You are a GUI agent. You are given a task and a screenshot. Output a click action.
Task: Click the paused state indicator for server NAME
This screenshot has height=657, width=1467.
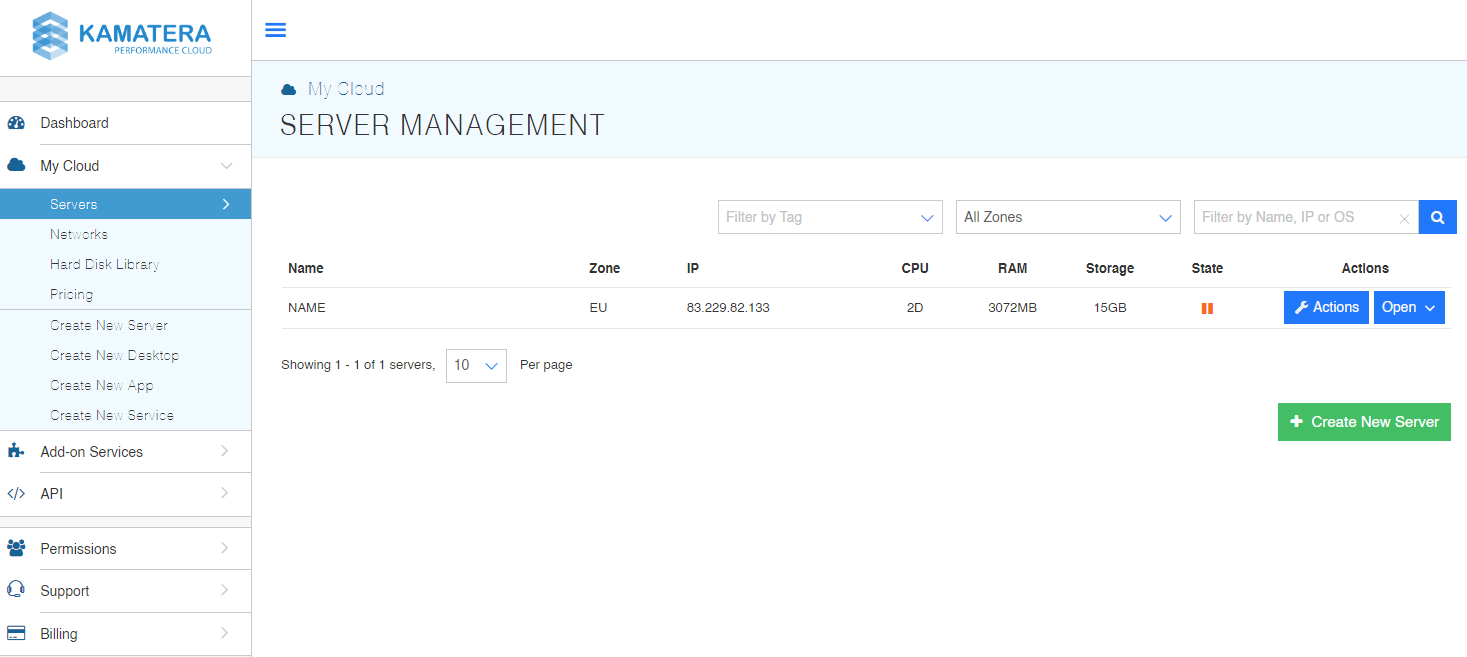coord(1207,308)
